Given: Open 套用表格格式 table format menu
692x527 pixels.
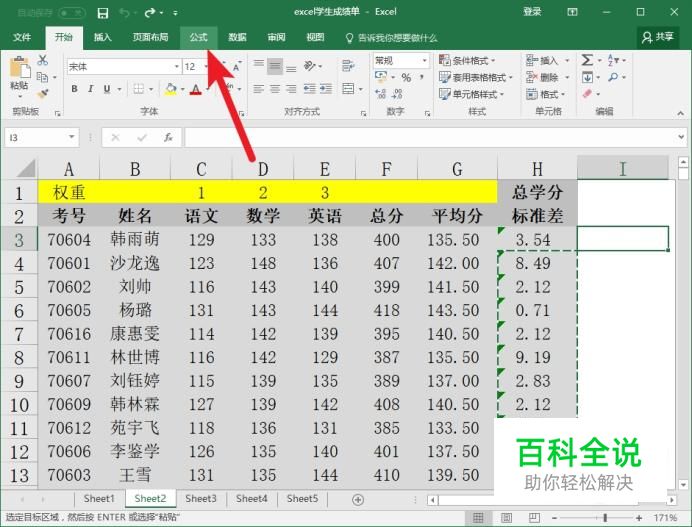Looking at the screenshot, I should pyautogui.click(x=475, y=77).
